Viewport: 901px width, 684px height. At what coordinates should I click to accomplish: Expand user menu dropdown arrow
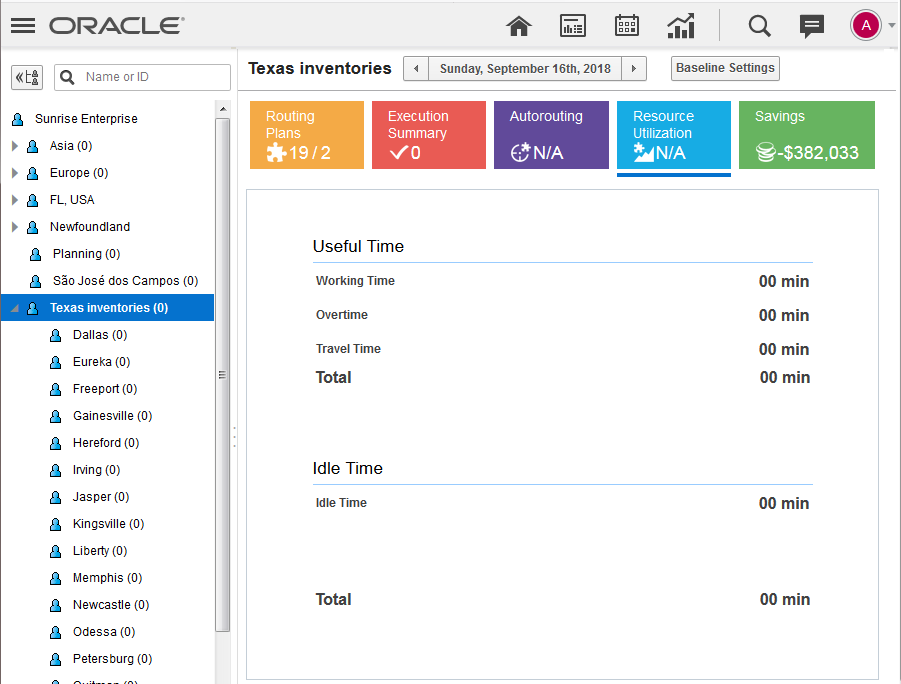[x=891, y=25]
